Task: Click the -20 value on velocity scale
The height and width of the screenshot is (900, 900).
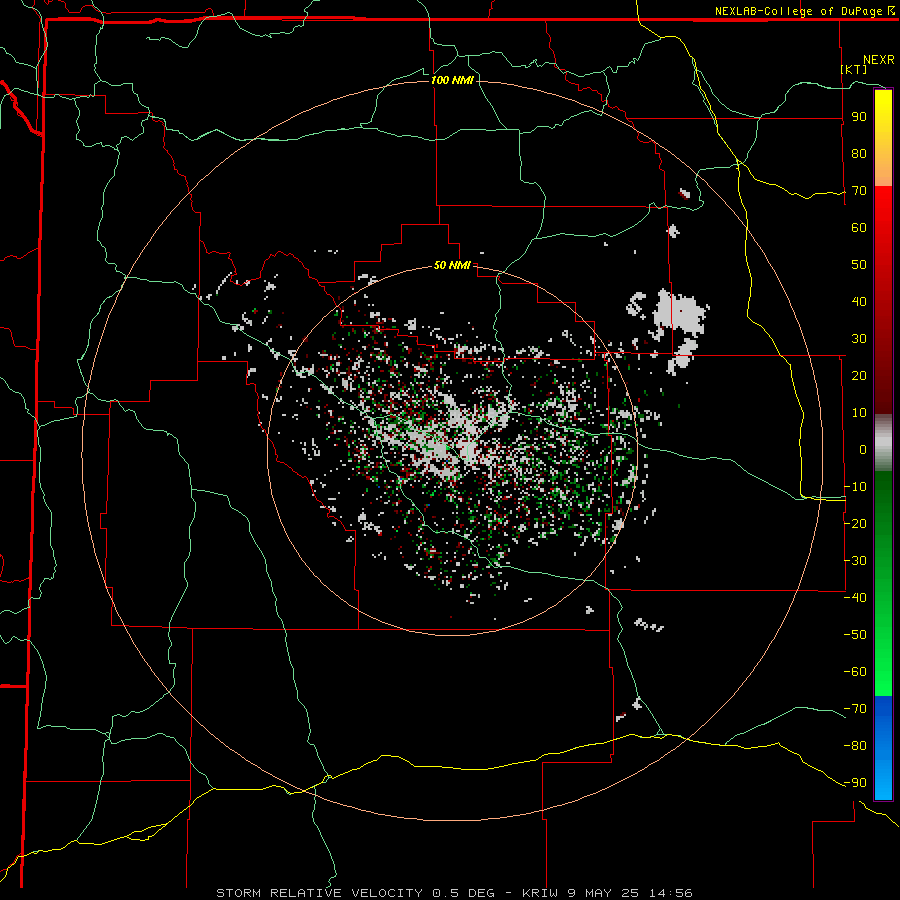Action: (x=855, y=524)
